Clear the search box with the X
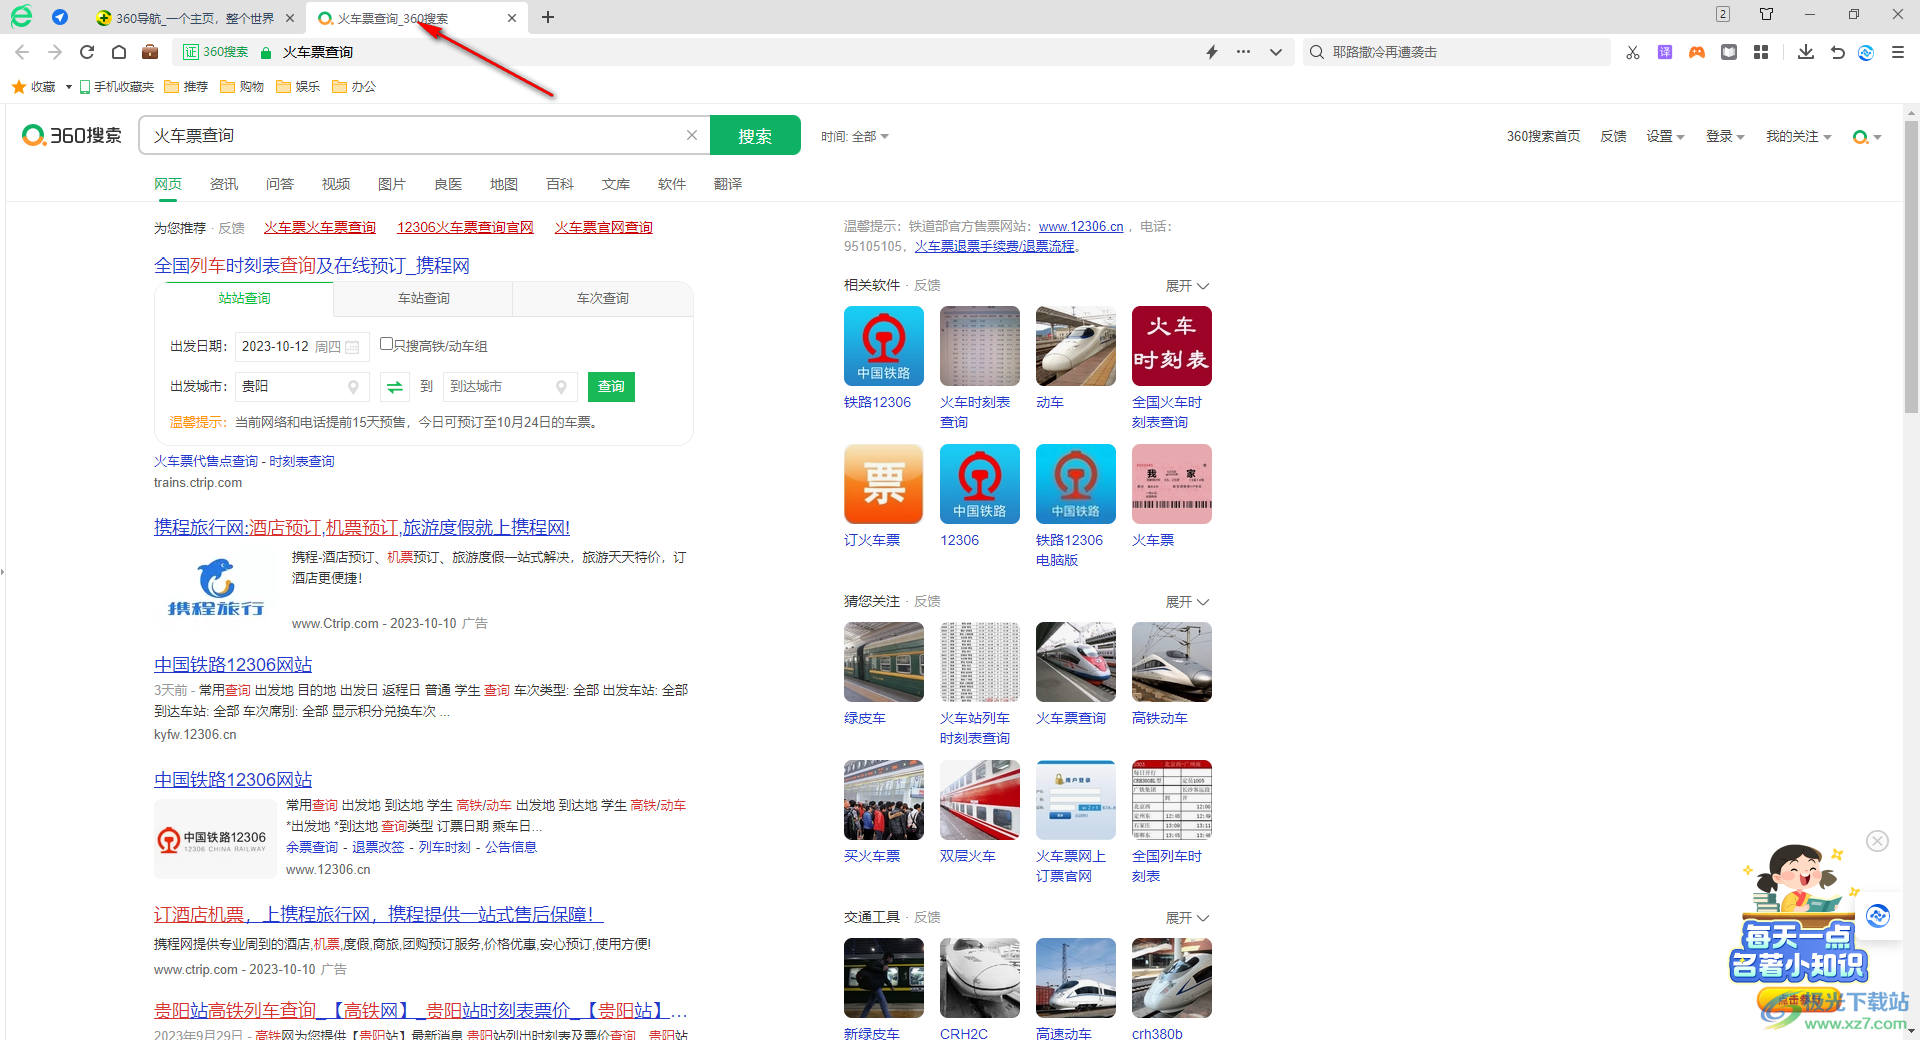 691,135
